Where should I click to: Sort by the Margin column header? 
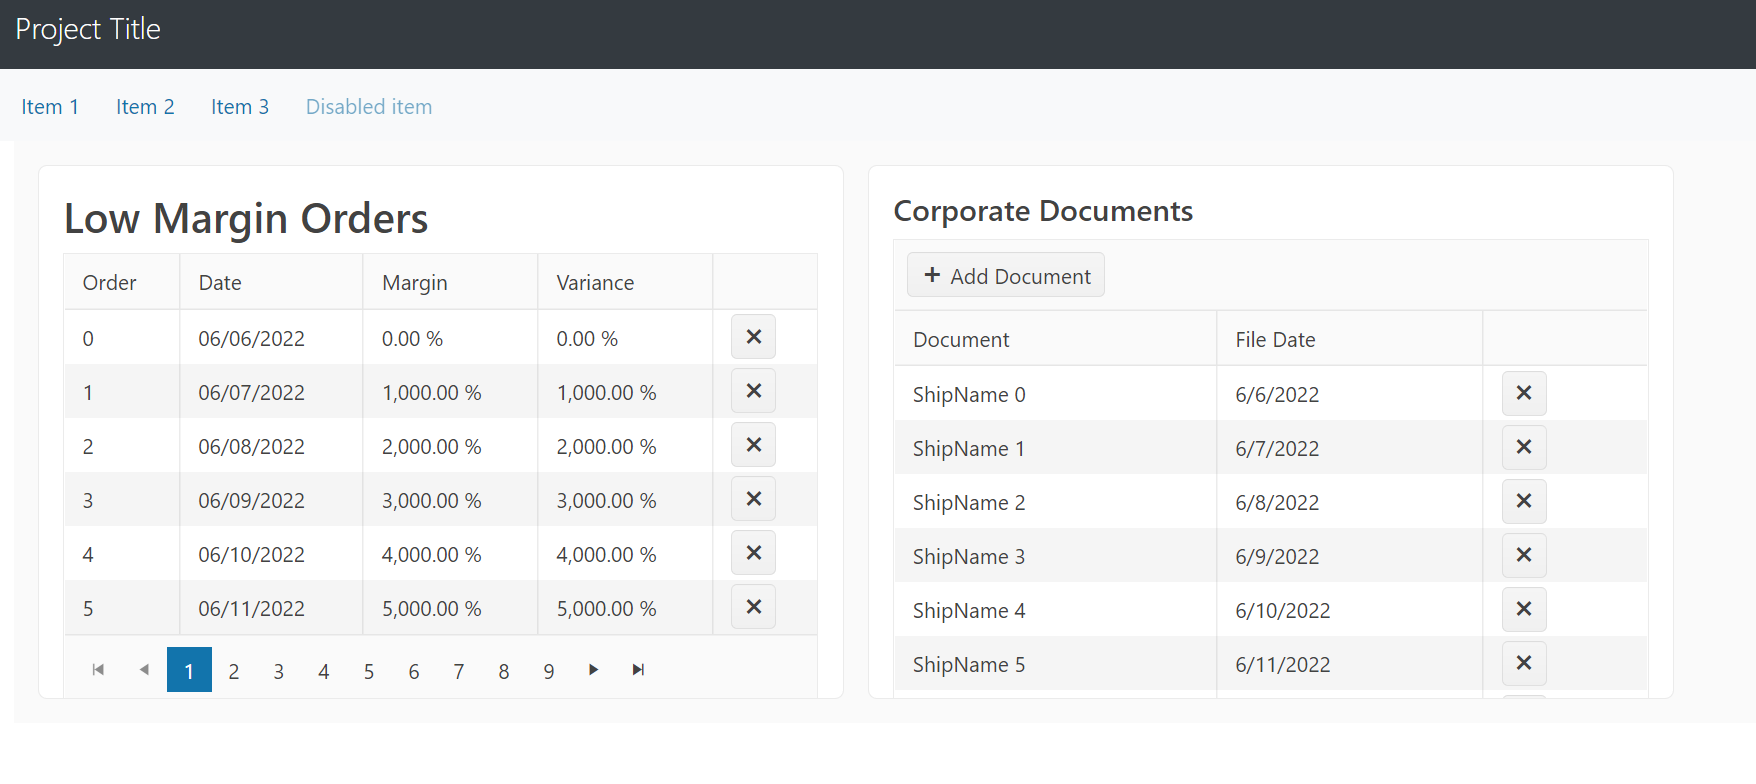coord(415,283)
